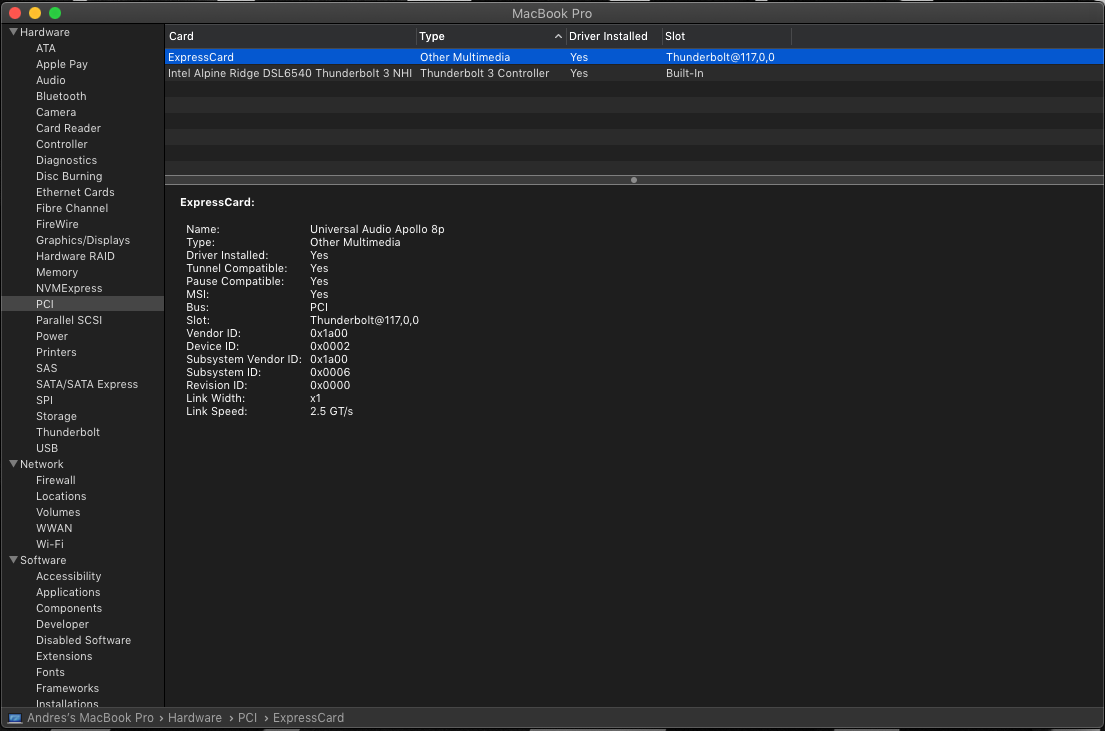The image size is (1105, 731).
Task: Open SATA/SATA Express entry
Action: (87, 384)
